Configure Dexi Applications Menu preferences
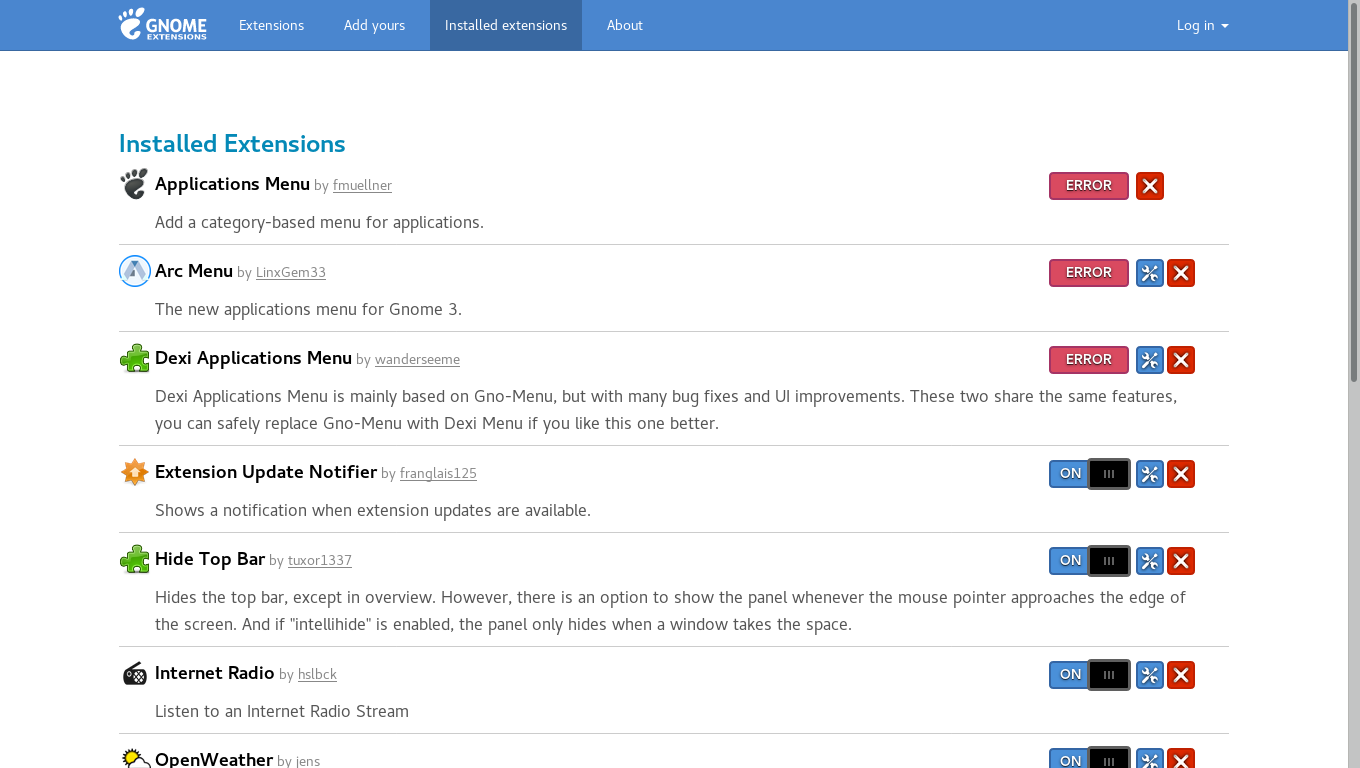 click(1150, 360)
